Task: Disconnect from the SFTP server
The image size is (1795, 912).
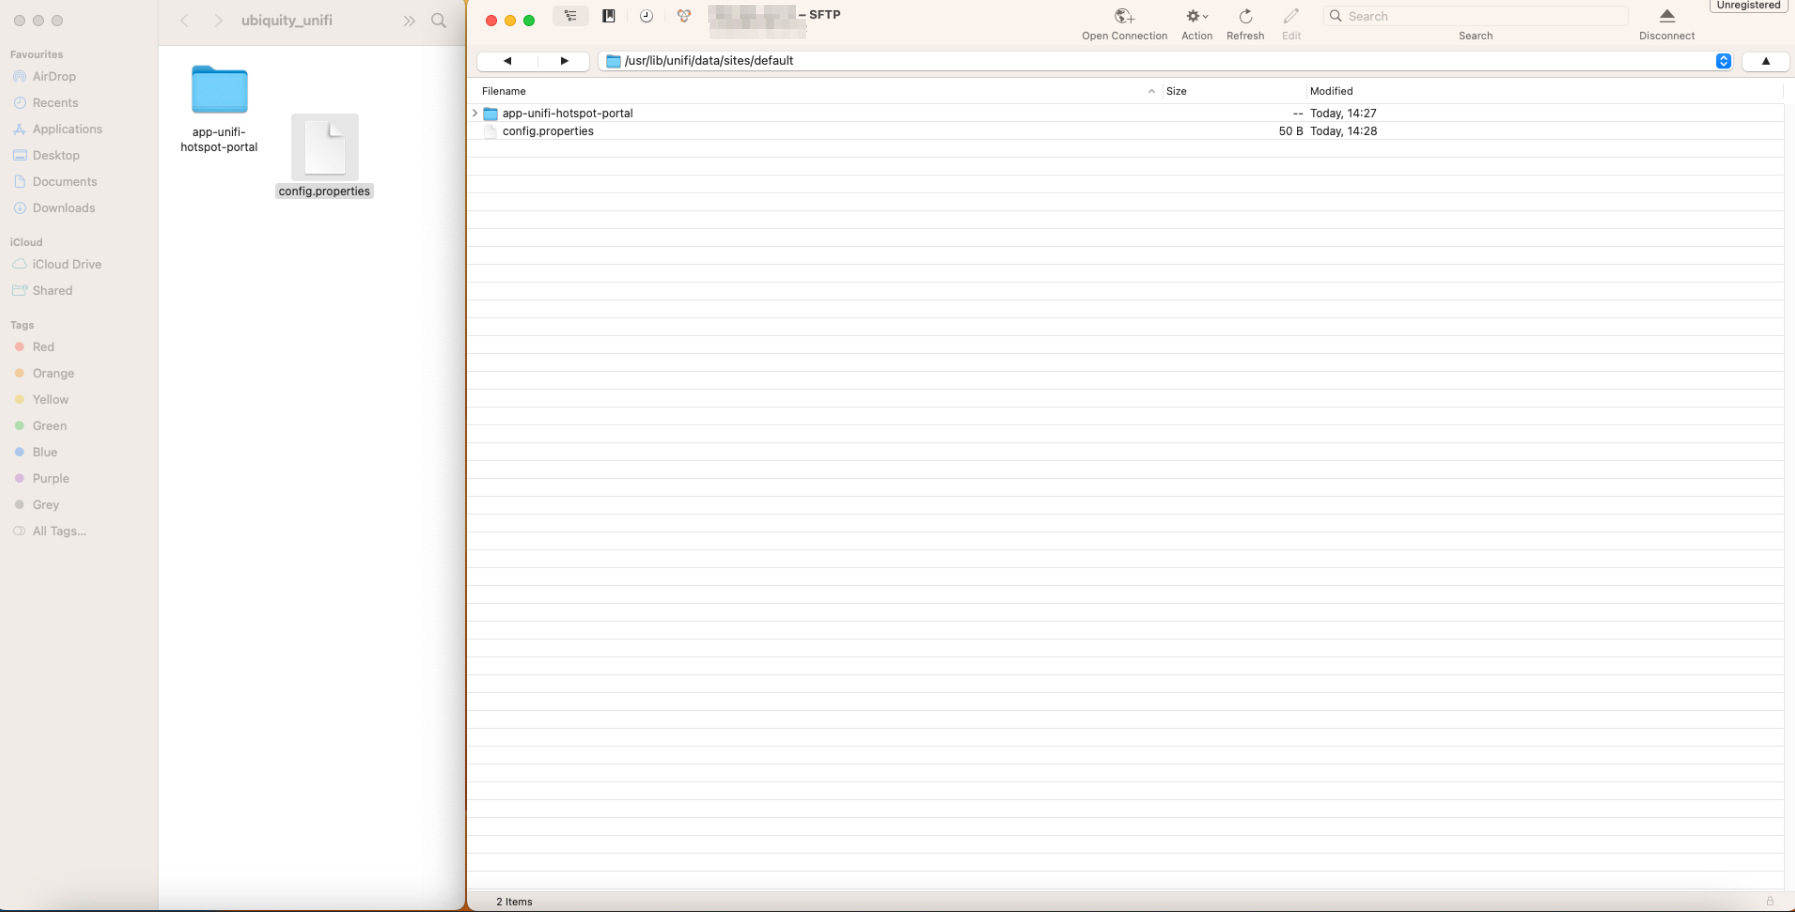Action: click(x=1666, y=17)
